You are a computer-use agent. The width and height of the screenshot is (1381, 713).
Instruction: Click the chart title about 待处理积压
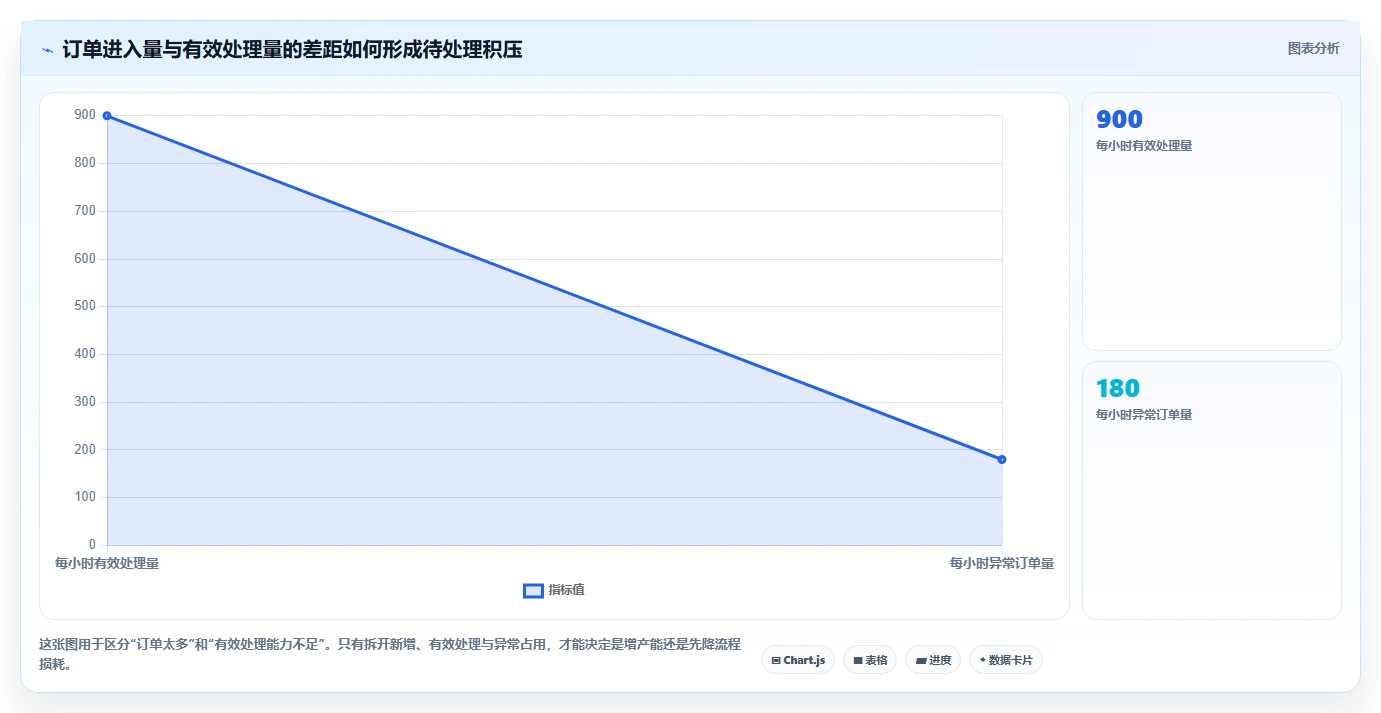click(x=292, y=49)
